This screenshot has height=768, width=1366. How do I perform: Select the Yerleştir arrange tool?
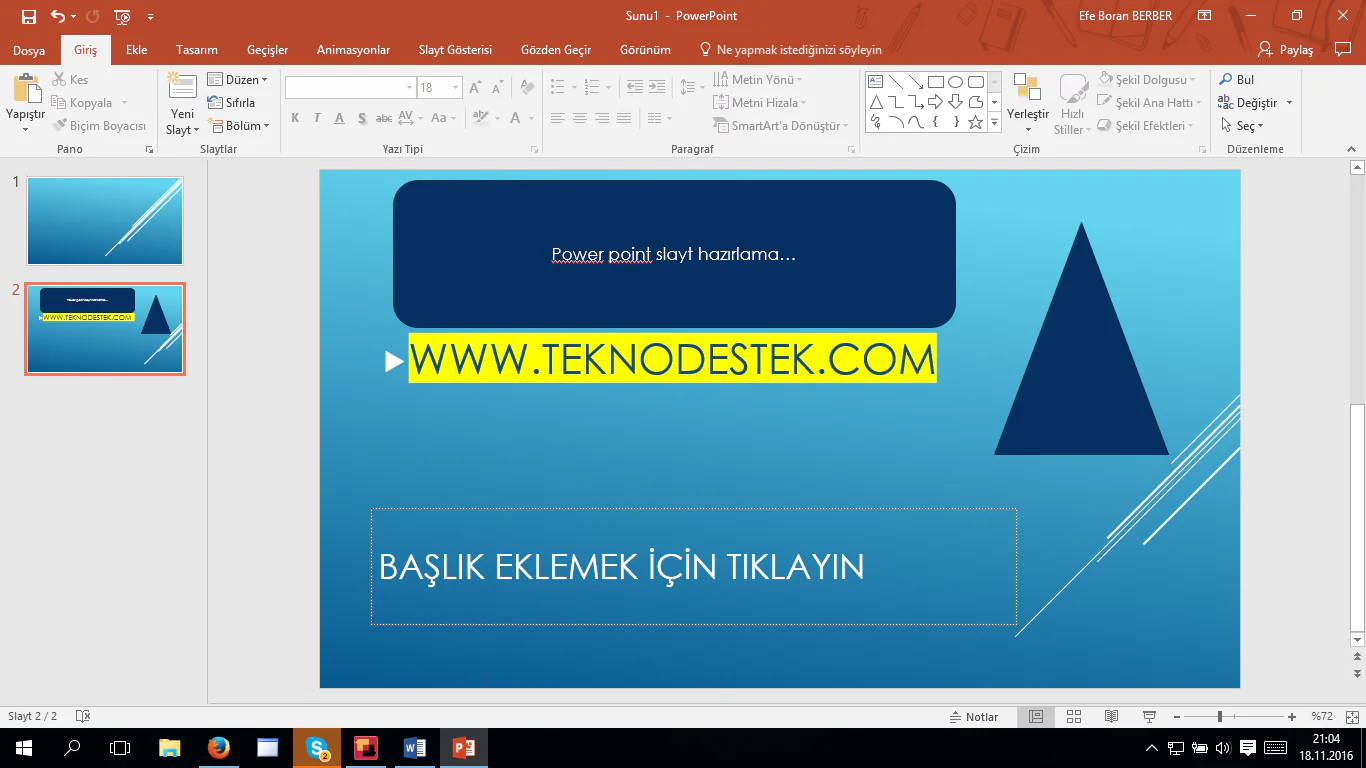1028,90
